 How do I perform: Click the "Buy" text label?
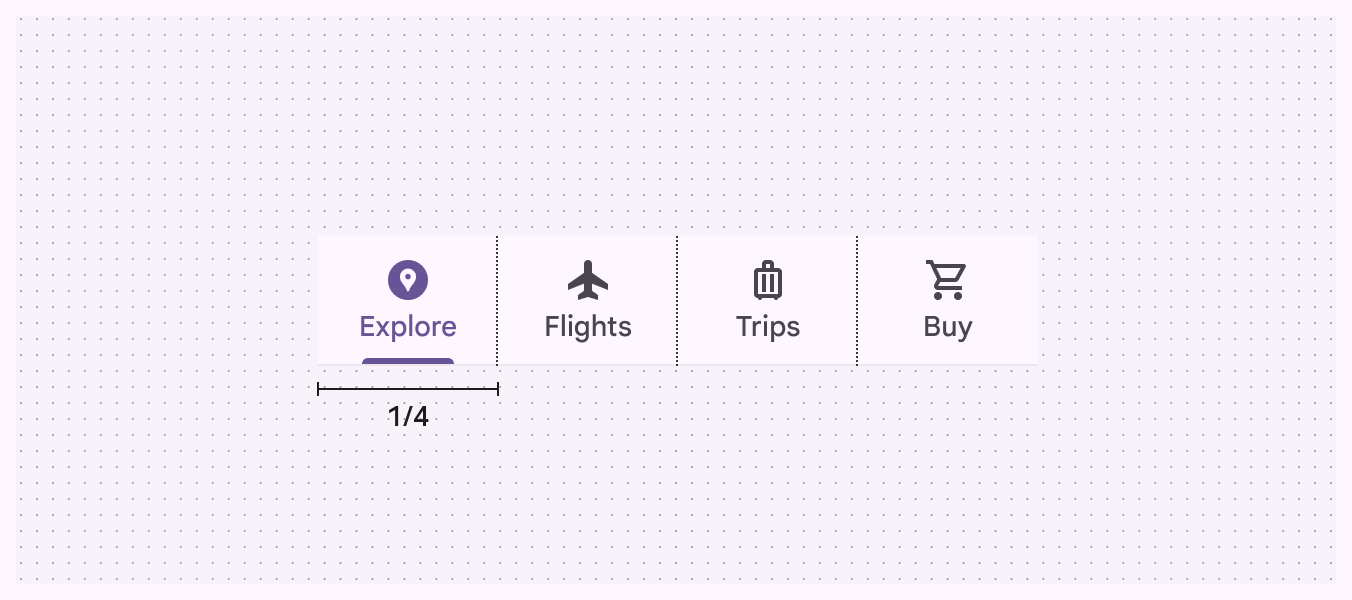click(948, 327)
